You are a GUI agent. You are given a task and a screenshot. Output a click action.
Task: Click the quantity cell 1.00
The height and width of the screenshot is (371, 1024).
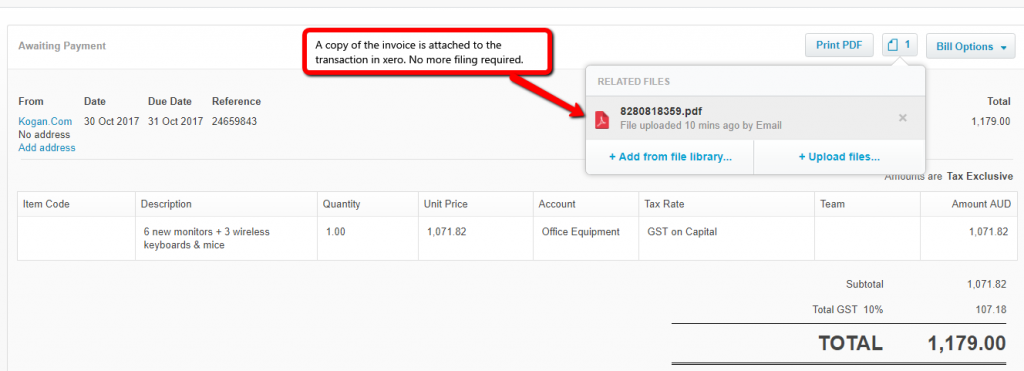tap(368, 238)
